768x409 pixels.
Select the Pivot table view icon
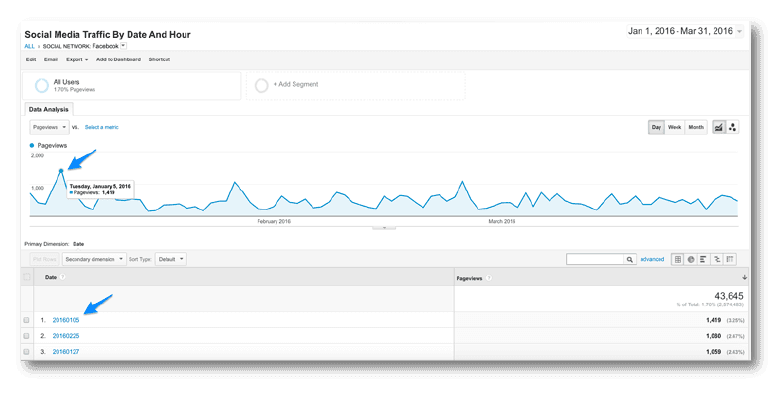tap(730, 260)
